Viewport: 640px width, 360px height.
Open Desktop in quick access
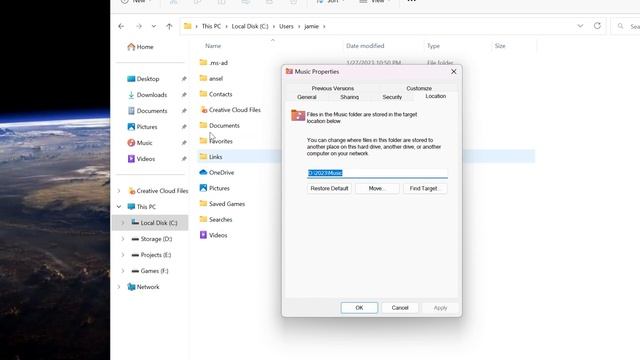pos(143,79)
